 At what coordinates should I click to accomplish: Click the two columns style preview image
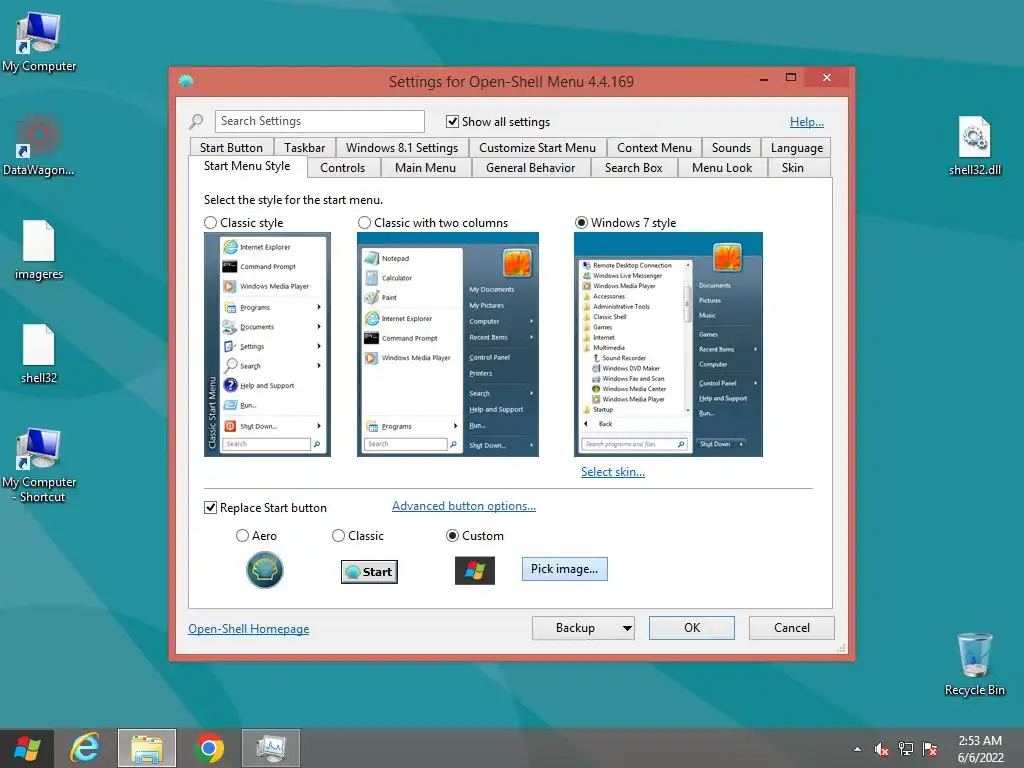[x=447, y=344]
